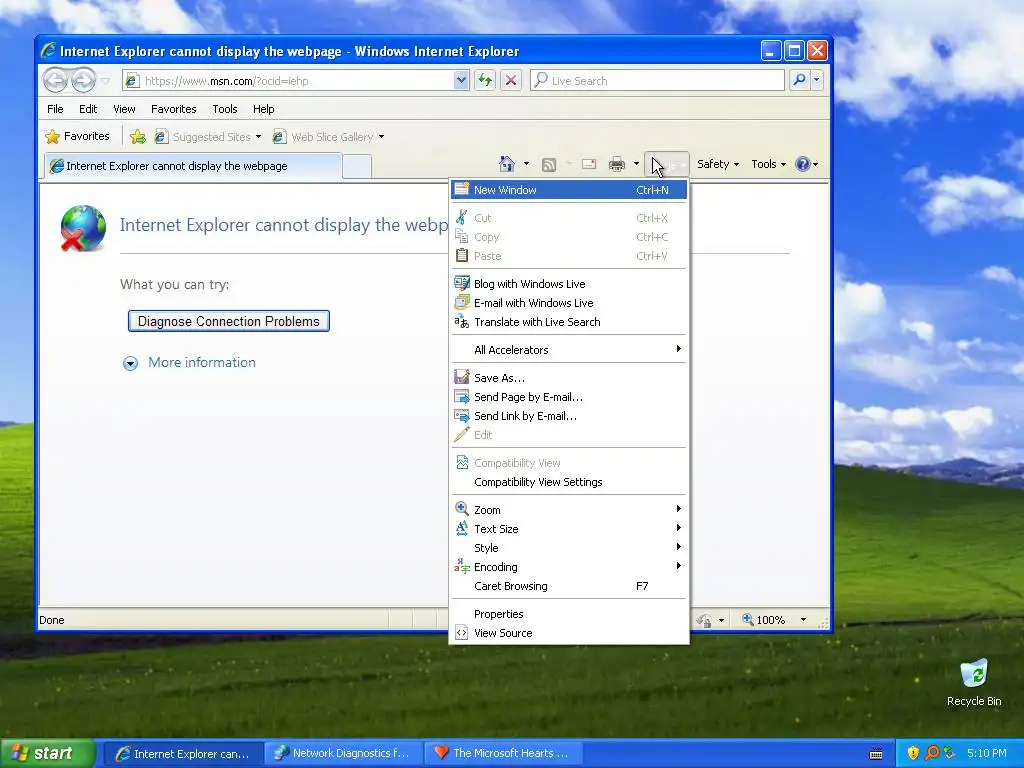Select E-mail with Windows Live
Screen dimensions: 1024x768
(x=569, y=303)
